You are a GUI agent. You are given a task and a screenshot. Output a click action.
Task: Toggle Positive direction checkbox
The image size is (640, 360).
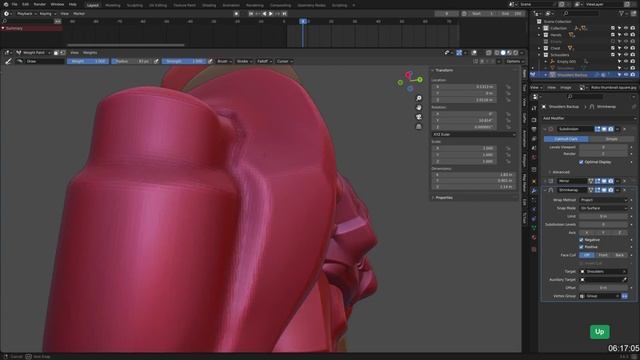point(581,247)
